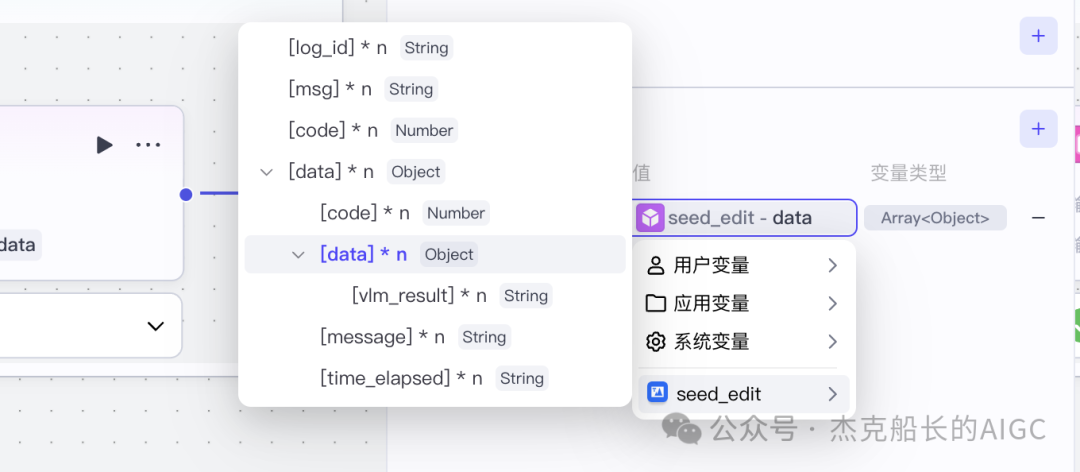Screen dimensions: 1080x472
Task: Collapse the highlighted inner [data] * n row
Action: (x=298, y=255)
